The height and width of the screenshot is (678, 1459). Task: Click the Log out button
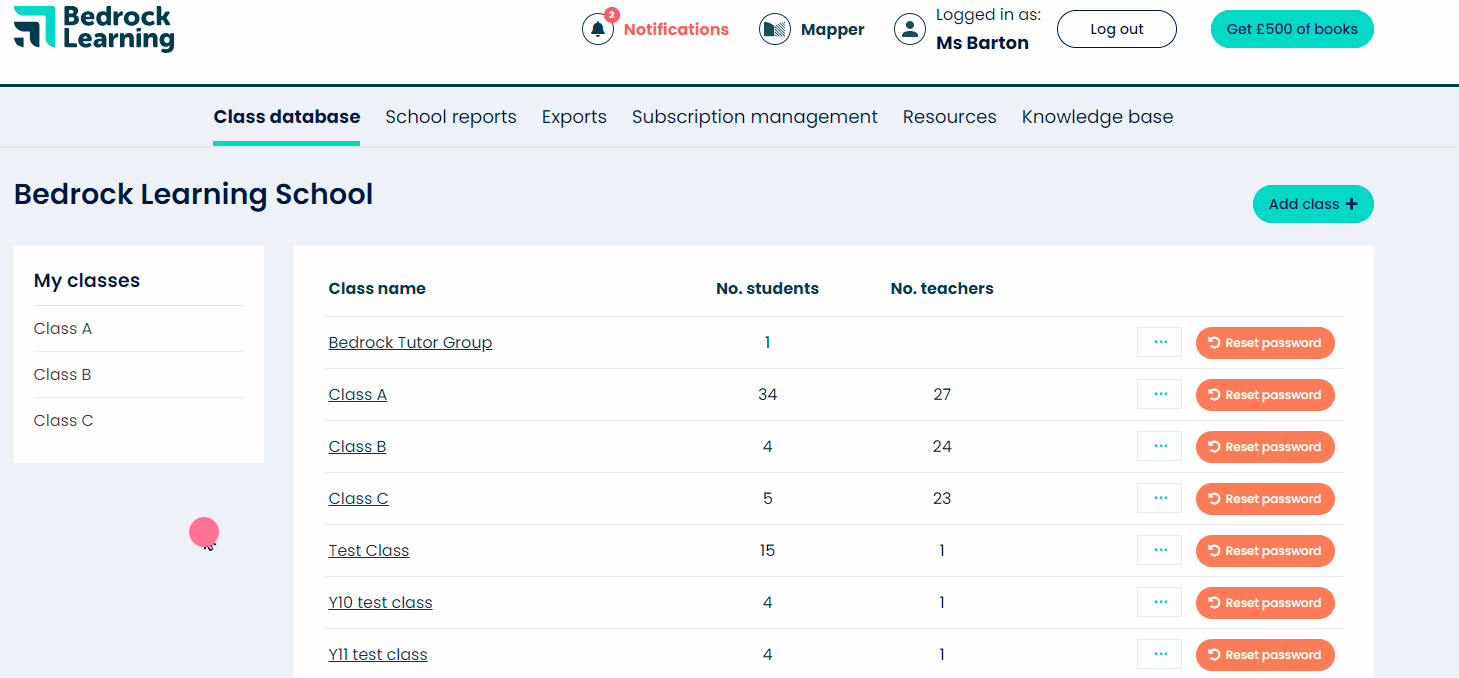click(x=1117, y=29)
